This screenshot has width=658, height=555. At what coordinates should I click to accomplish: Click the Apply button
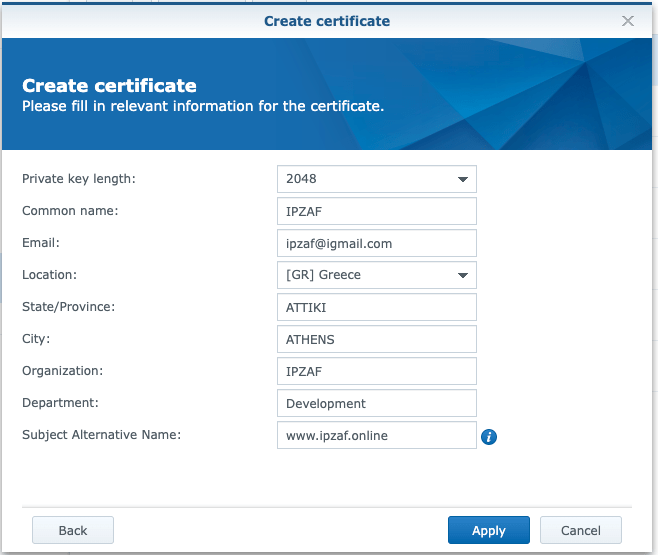pos(488,530)
